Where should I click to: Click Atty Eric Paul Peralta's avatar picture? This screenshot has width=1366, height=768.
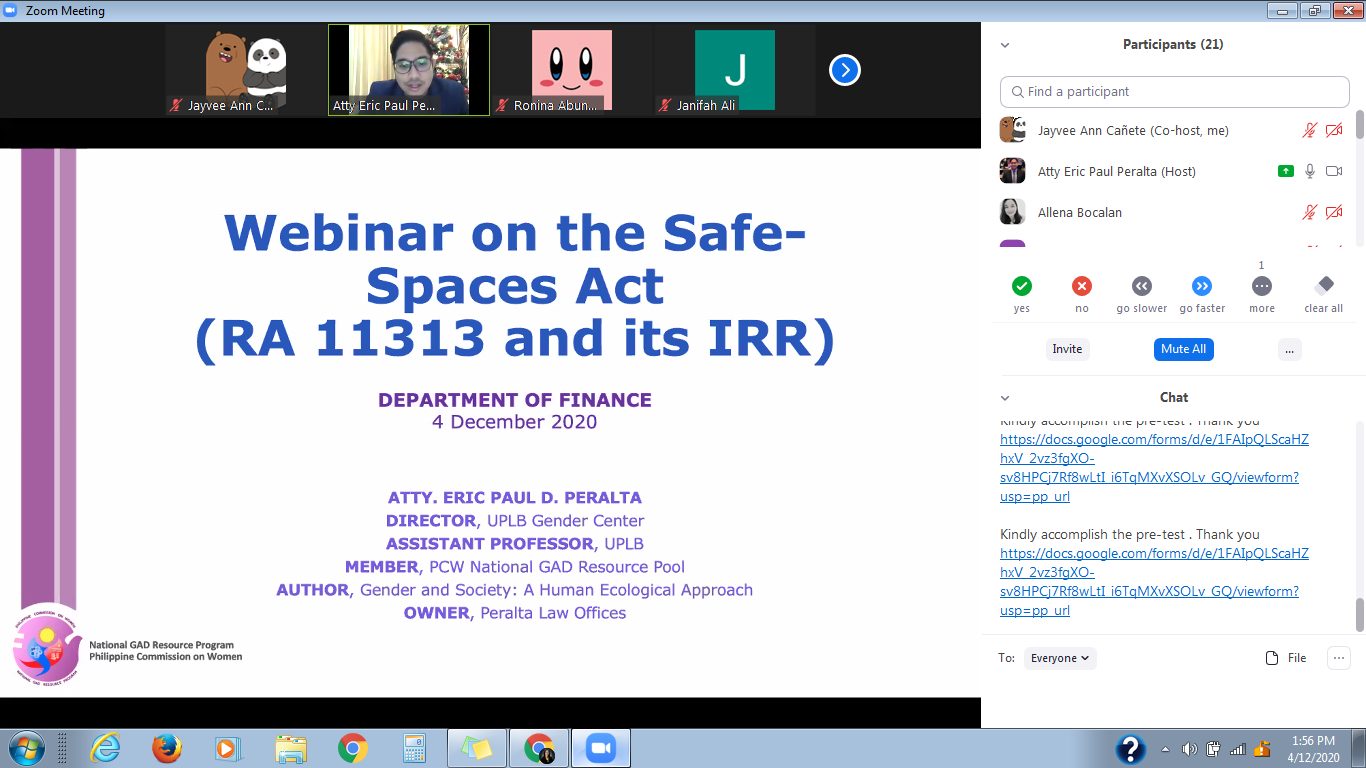point(1012,171)
